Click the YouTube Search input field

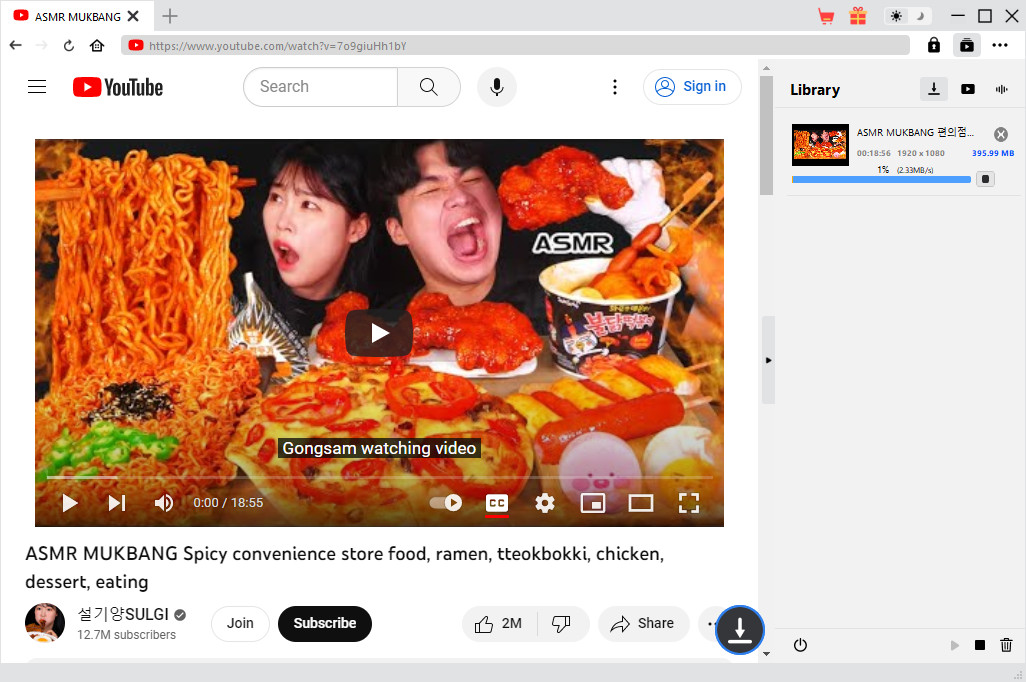click(x=320, y=87)
